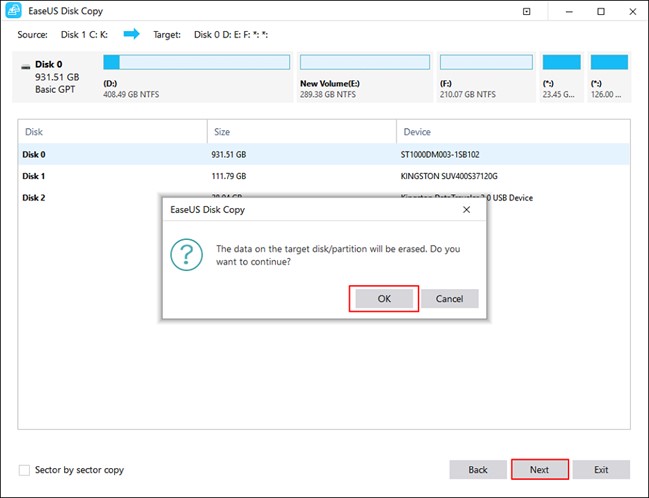The image size is (649, 498).
Task: Click the blue source-to-target arrow icon
Action: (132, 34)
